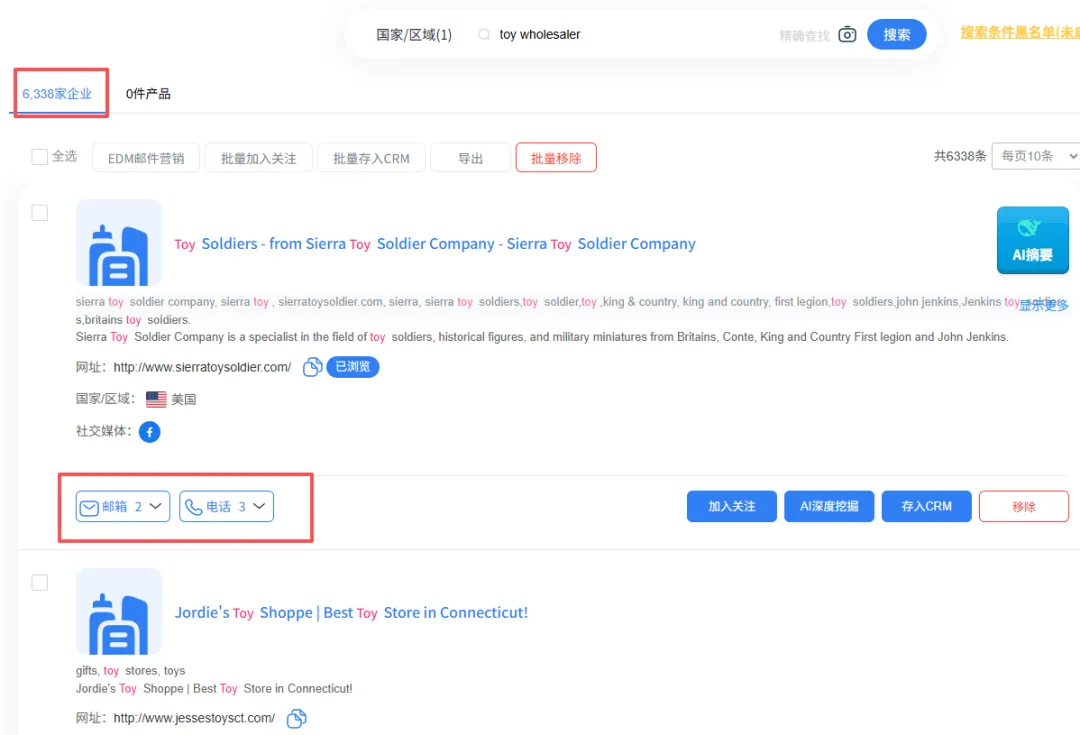
Task: Click the United States flag icon
Action: pyautogui.click(x=156, y=399)
